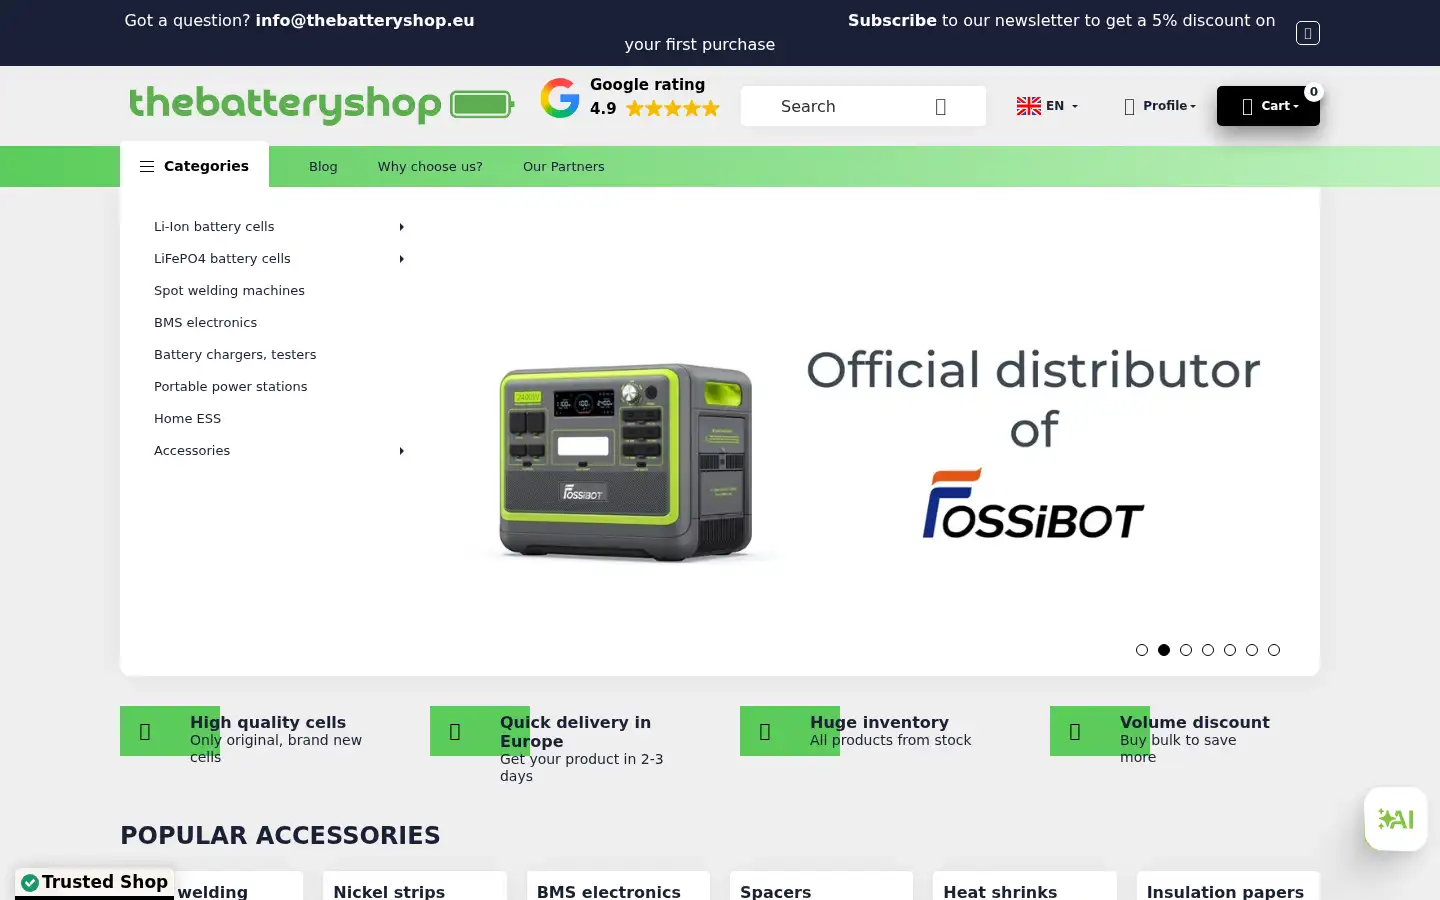1440x900 pixels.
Task: Go to seventh carousel slide dot
Action: click(x=1274, y=650)
